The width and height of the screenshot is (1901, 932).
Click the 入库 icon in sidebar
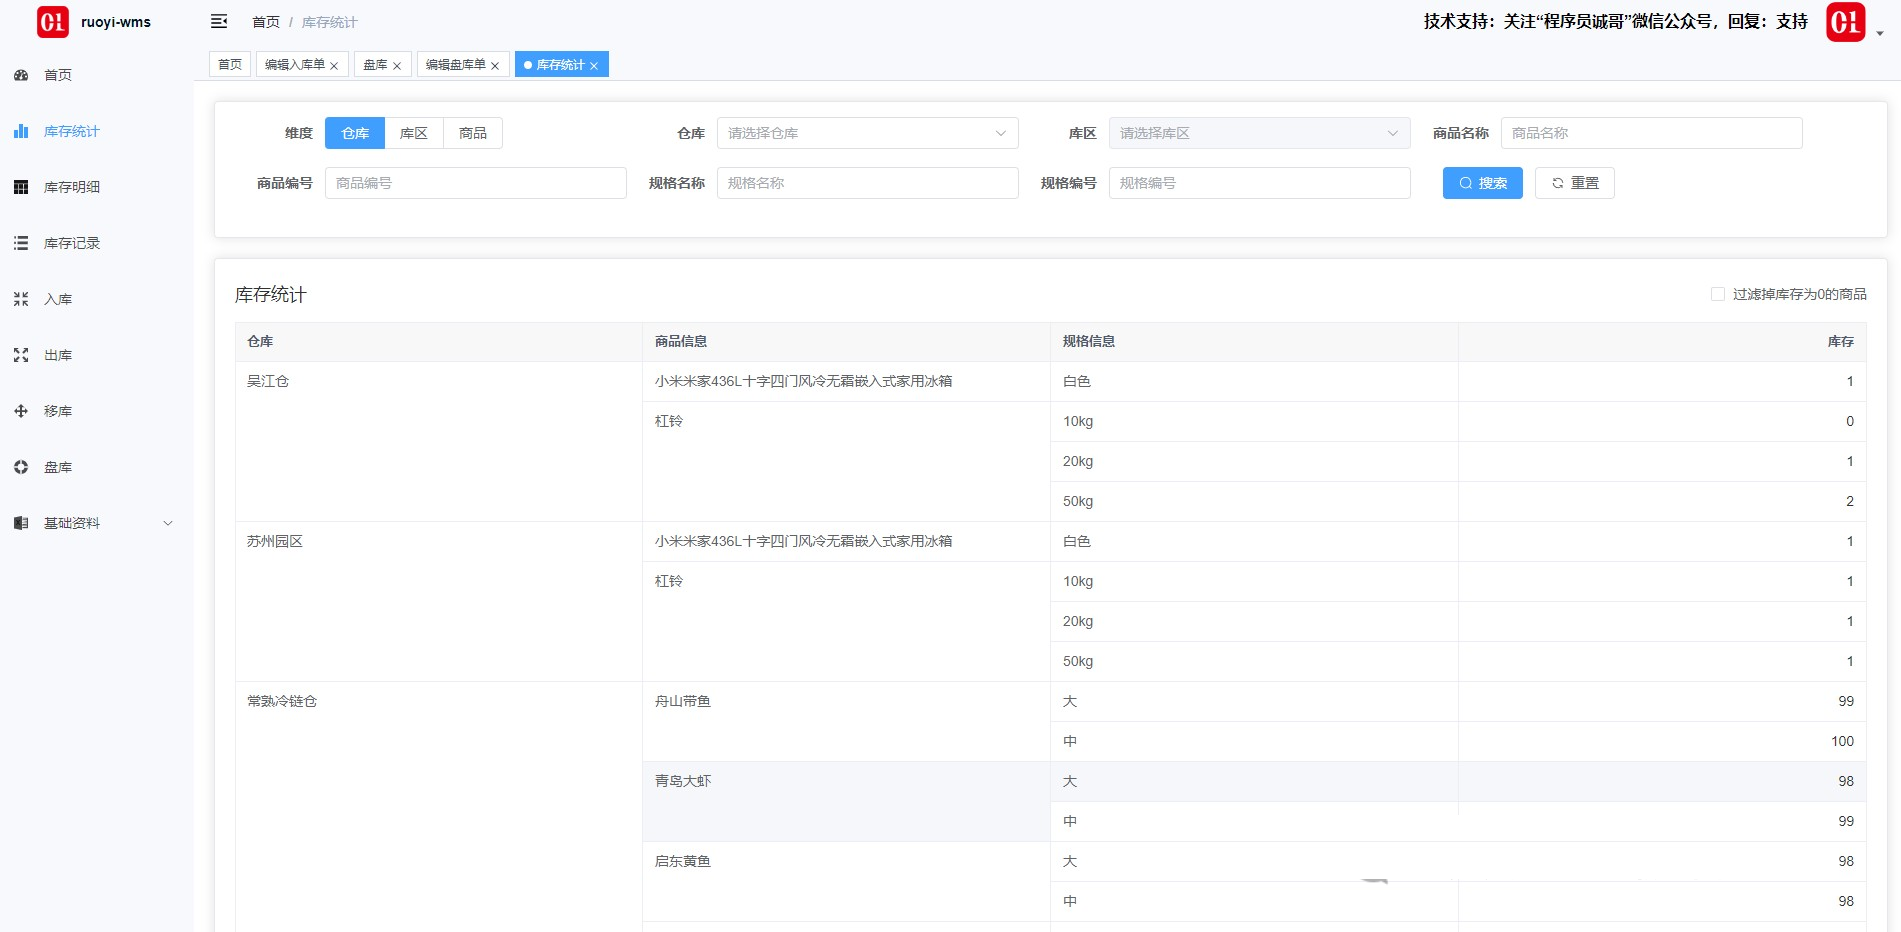[21, 299]
